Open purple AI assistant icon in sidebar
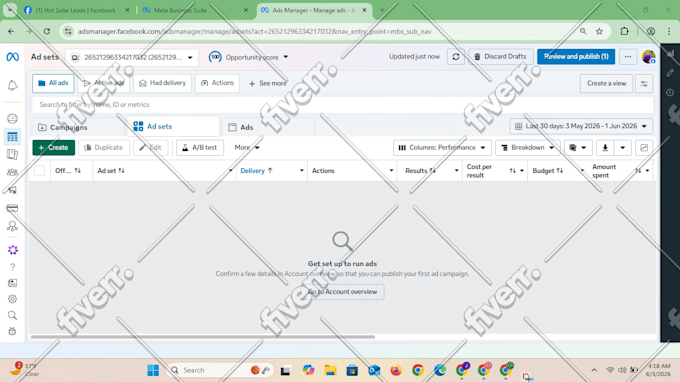 click(x=13, y=250)
